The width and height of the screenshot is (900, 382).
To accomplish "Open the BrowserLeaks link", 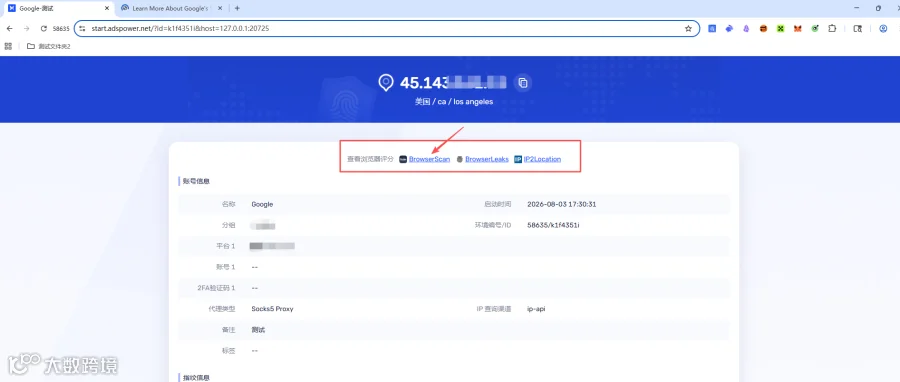I will (487, 159).
